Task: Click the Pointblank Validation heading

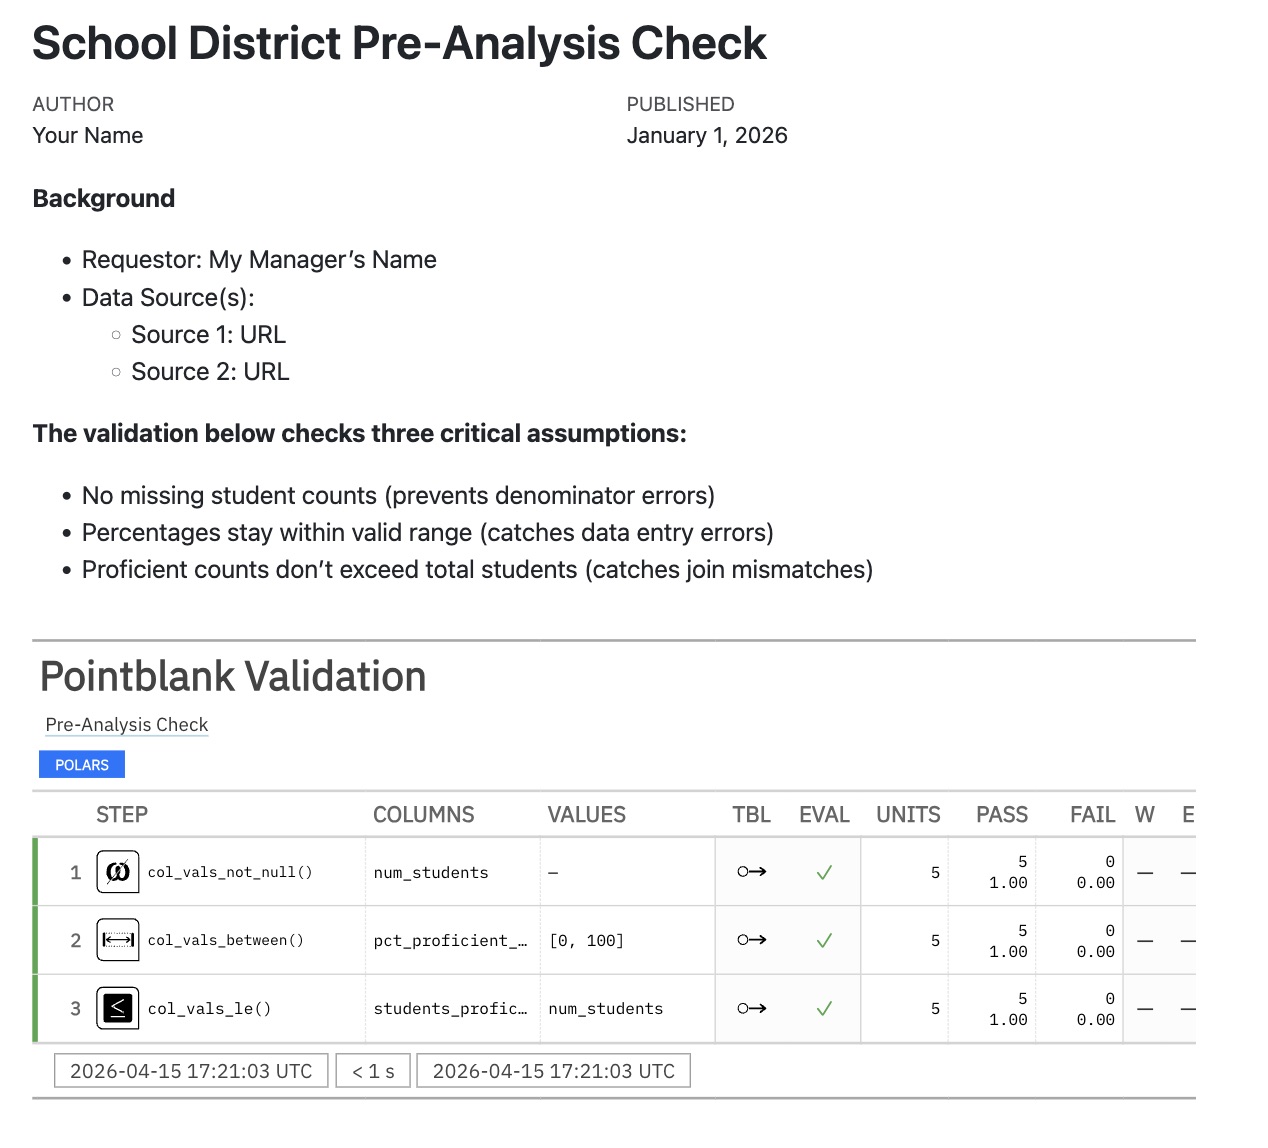Action: [x=233, y=677]
